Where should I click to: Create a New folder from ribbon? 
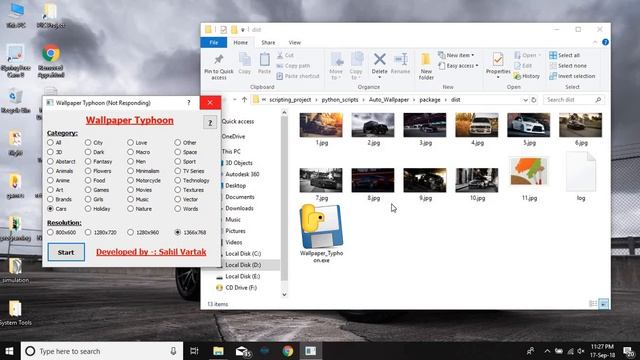[426, 65]
